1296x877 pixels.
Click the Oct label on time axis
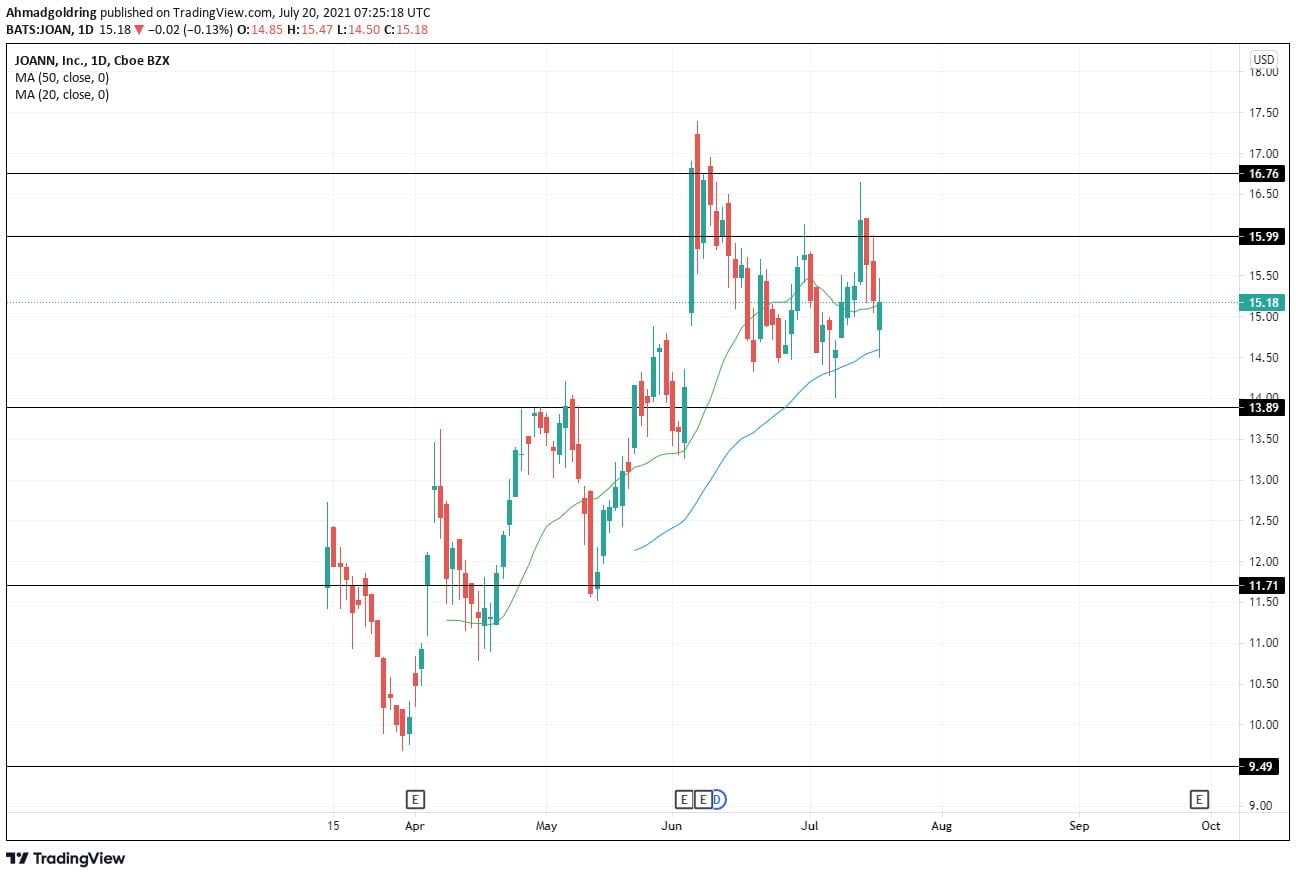1211,826
